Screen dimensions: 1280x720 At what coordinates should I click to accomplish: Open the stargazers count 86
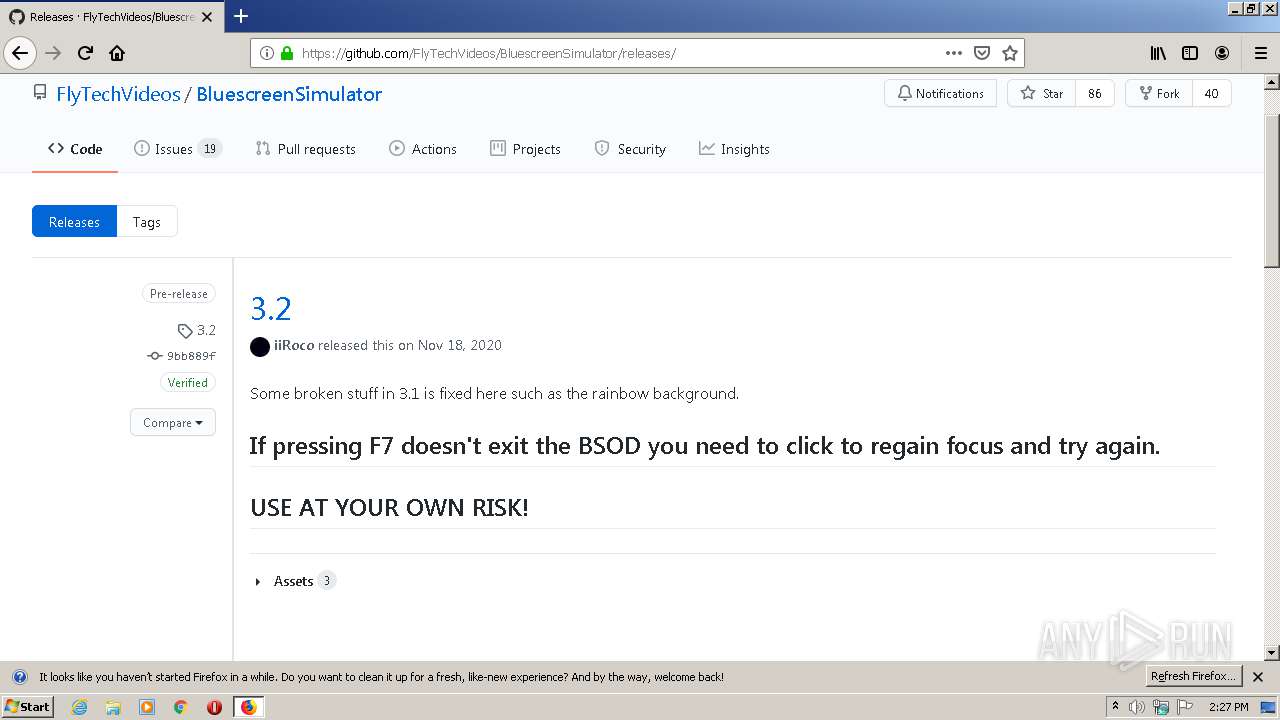[1095, 93]
